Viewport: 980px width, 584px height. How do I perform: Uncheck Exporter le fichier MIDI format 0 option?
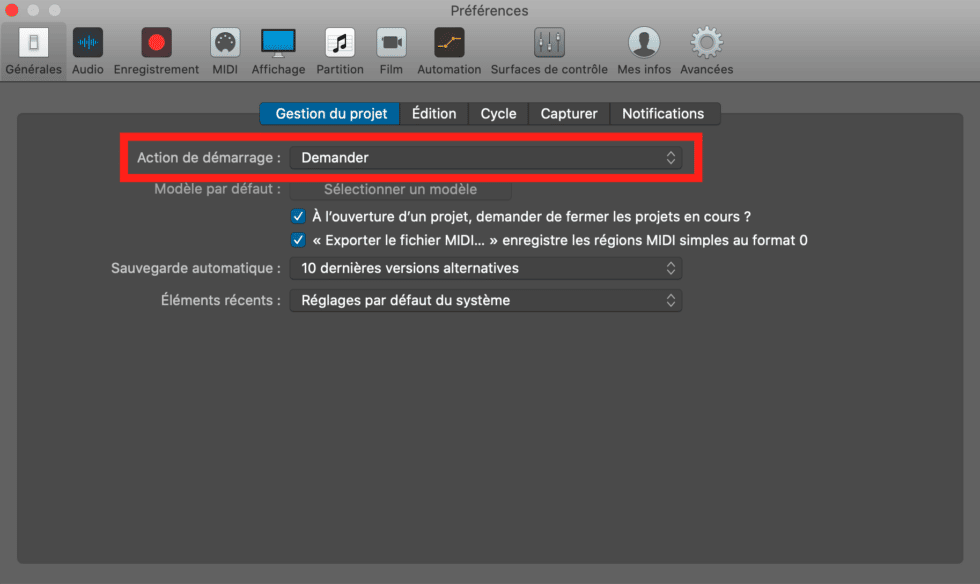click(298, 240)
